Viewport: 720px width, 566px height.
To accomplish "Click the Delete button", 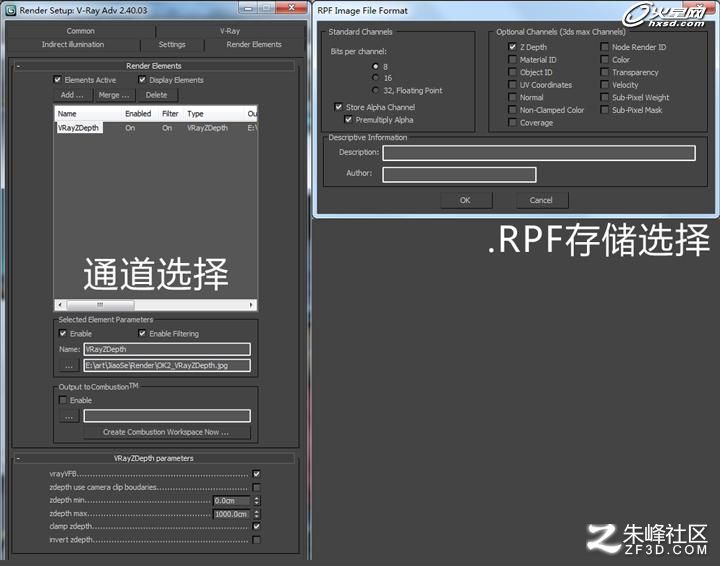I will (157, 95).
